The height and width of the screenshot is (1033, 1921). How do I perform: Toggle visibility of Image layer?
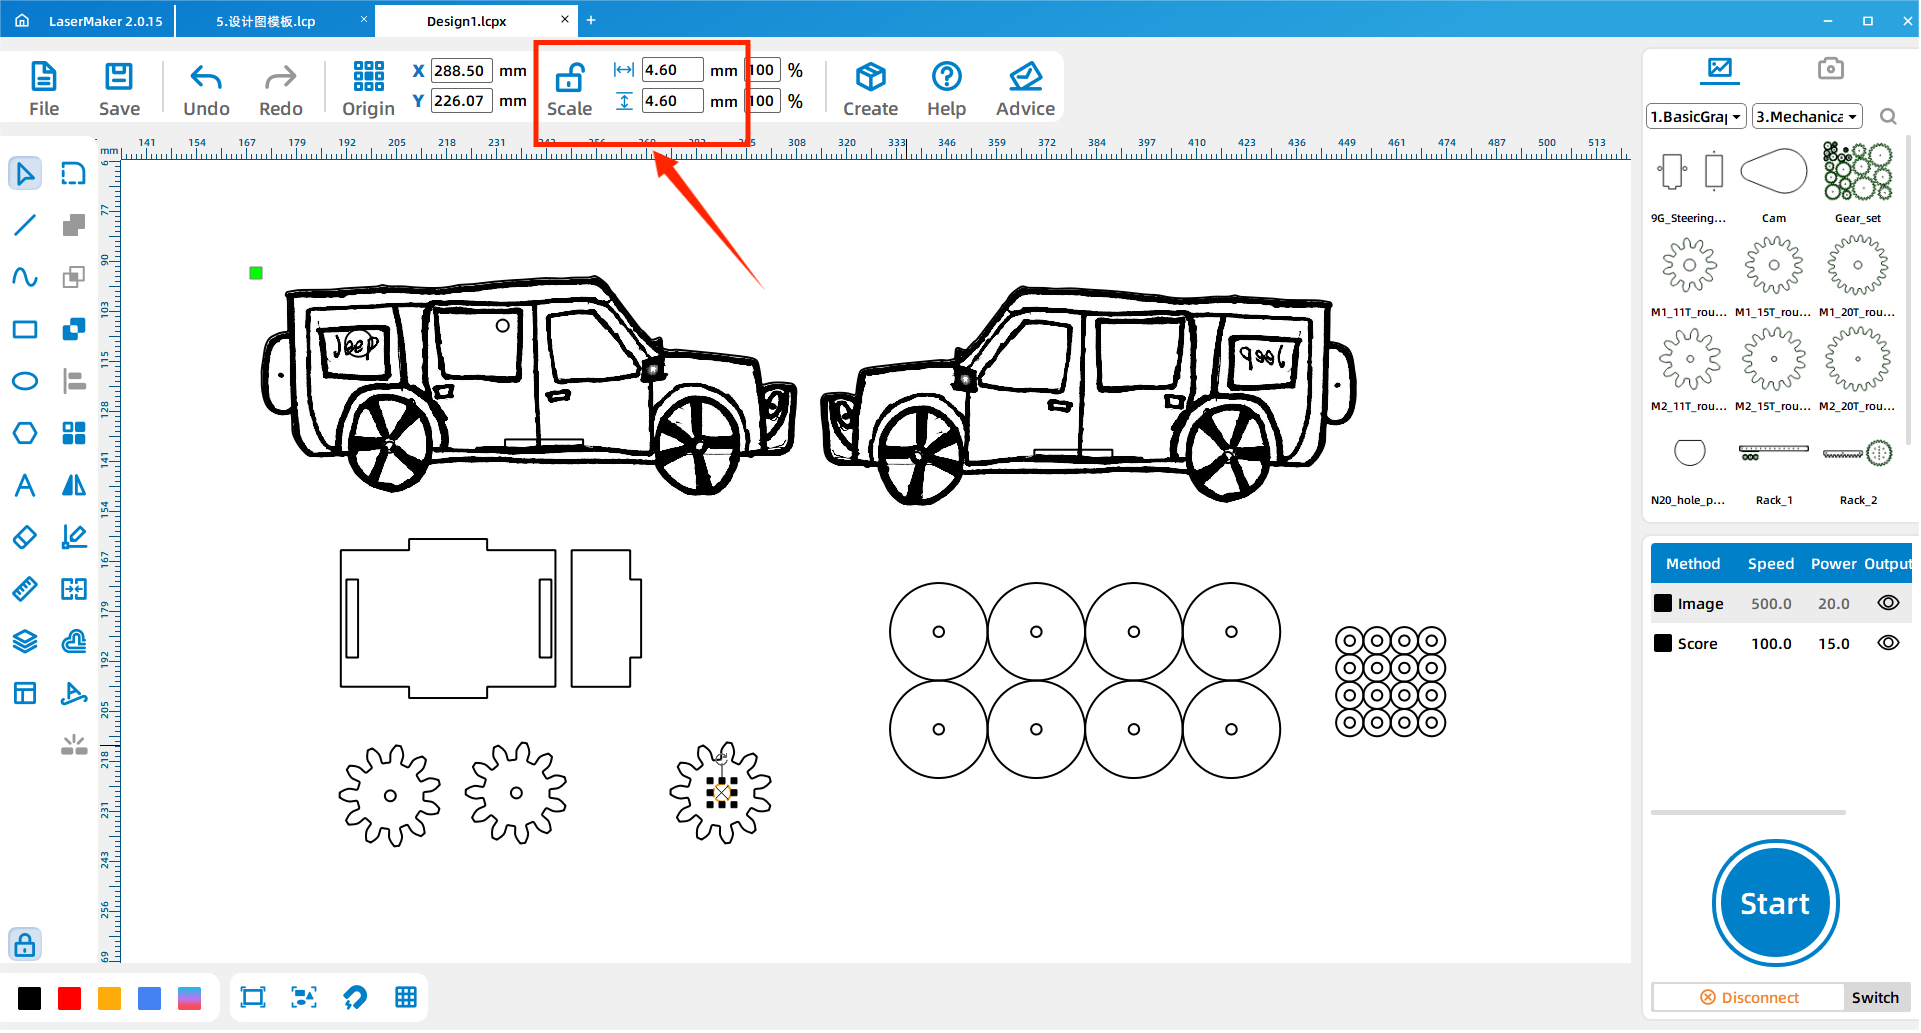pos(1888,603)
